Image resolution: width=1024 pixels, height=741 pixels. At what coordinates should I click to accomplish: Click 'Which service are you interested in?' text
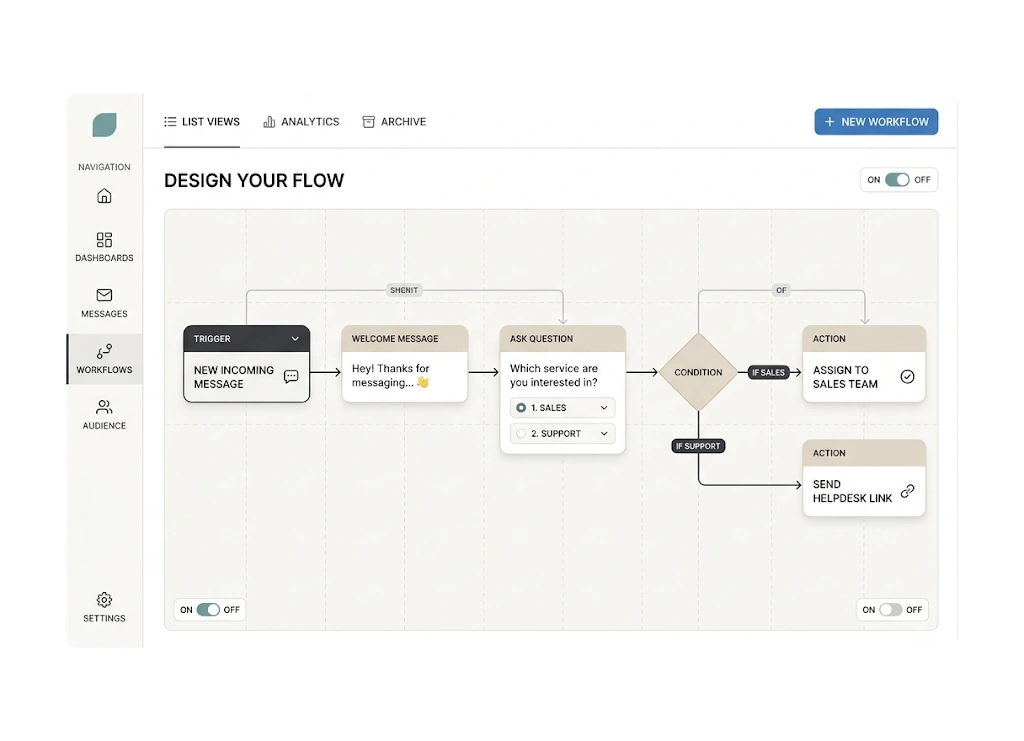coord(554,375)
